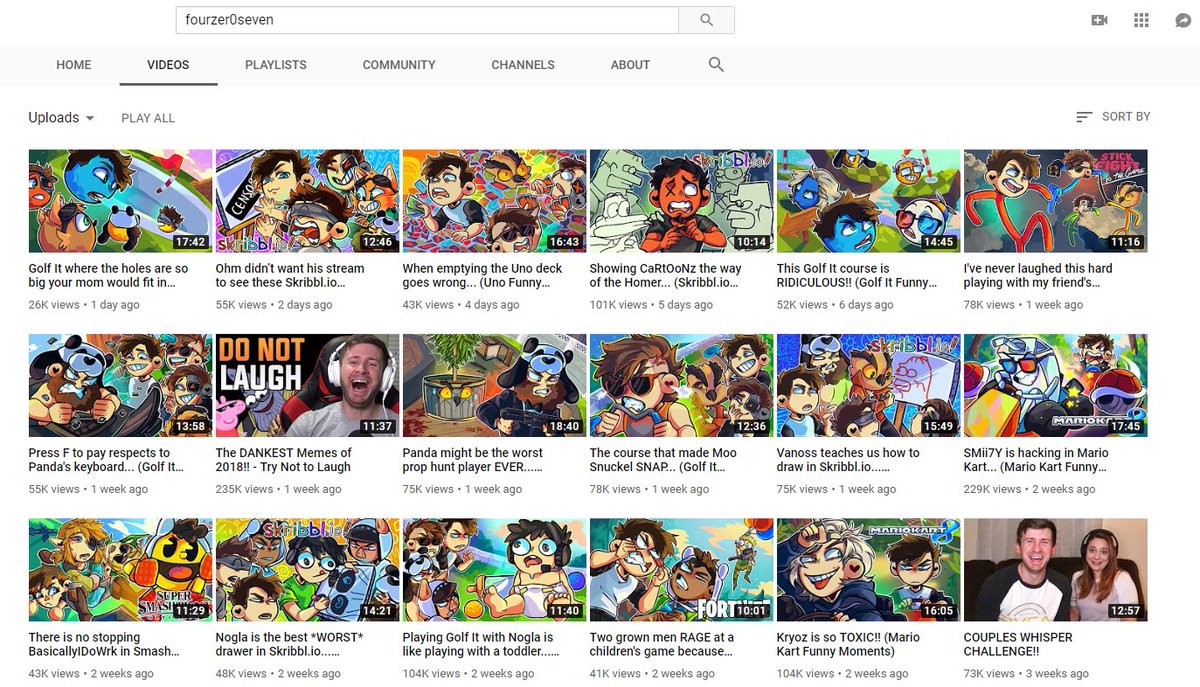Switch to the Playlists tab
This screenshot has height=687, width=1200.
tap(276, 65)
